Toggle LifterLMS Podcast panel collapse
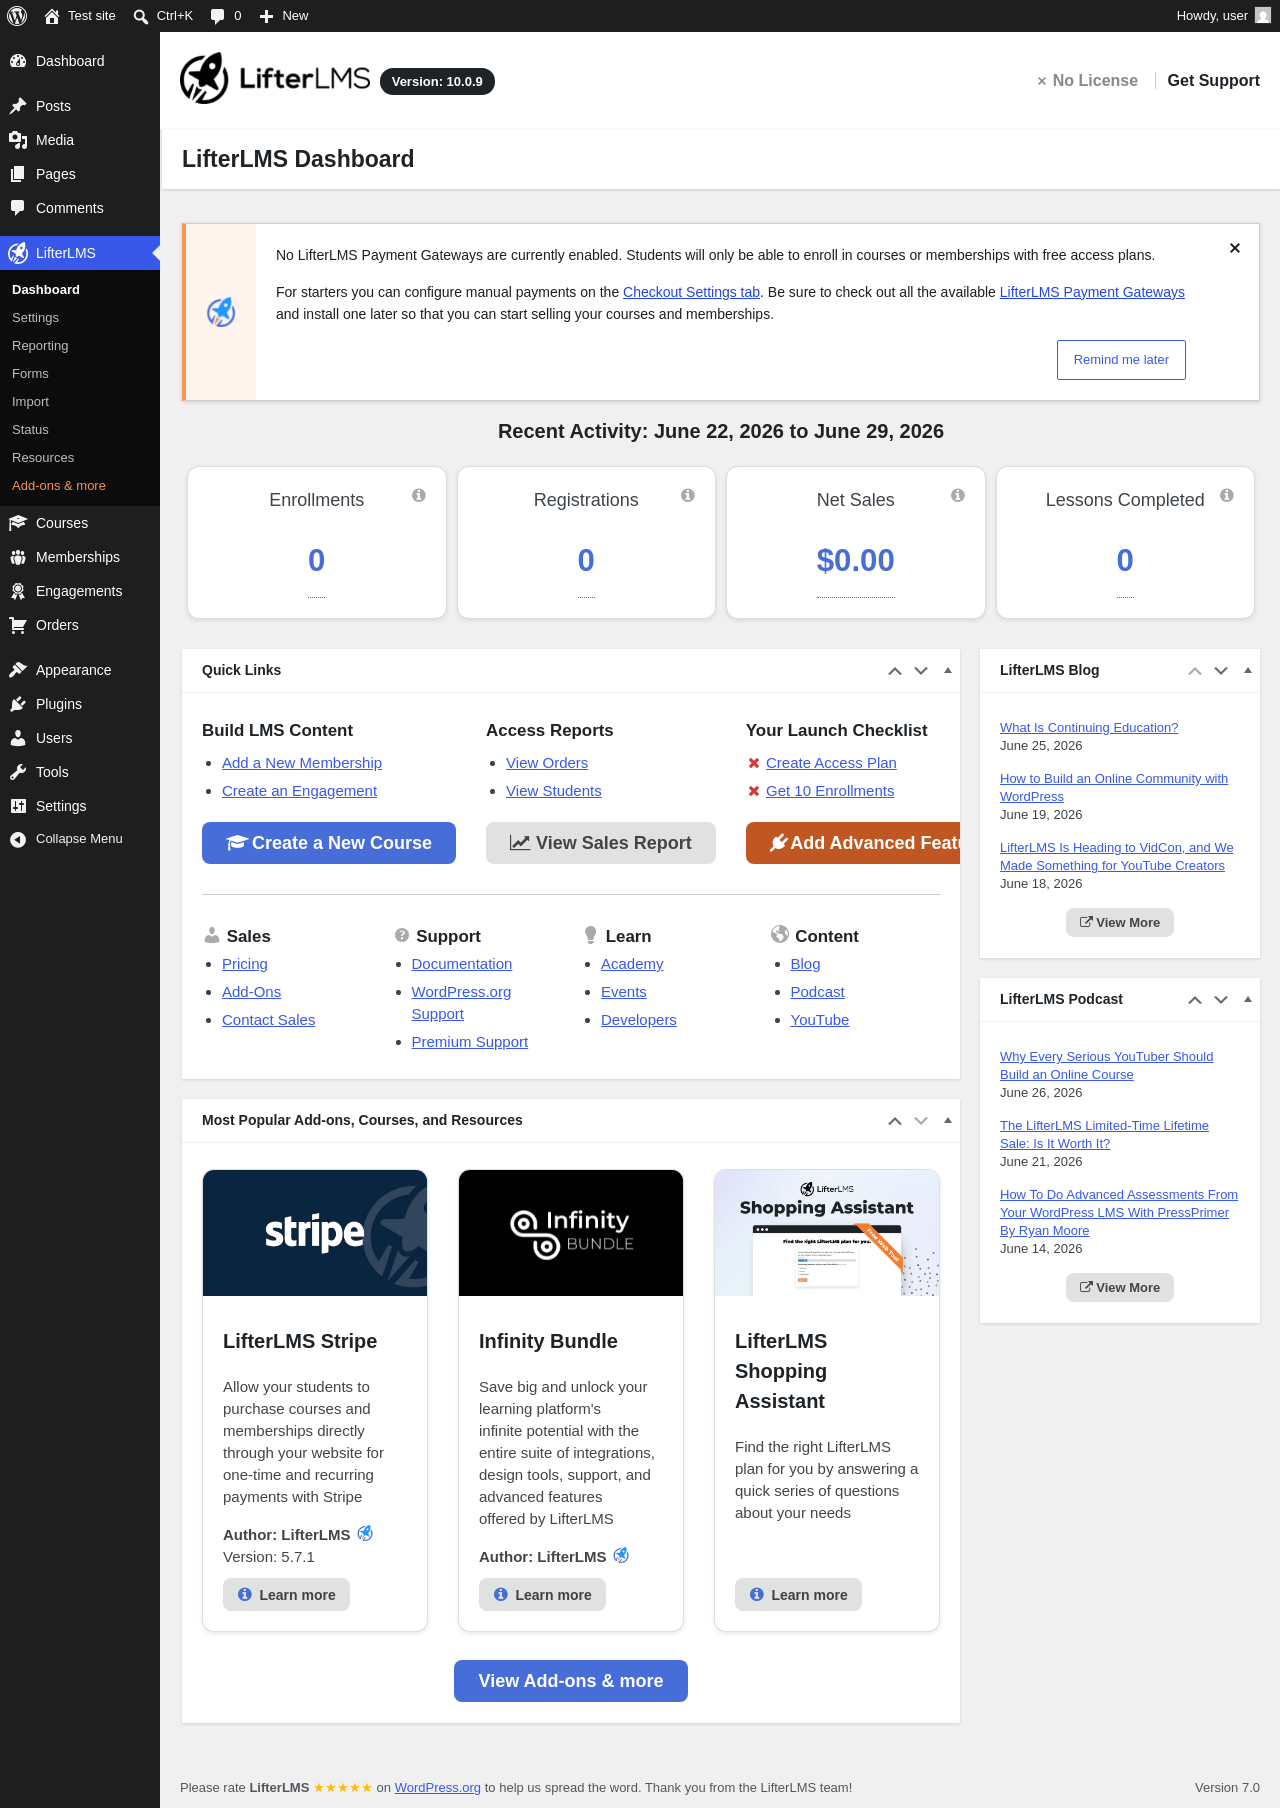 [1248, 1000]
